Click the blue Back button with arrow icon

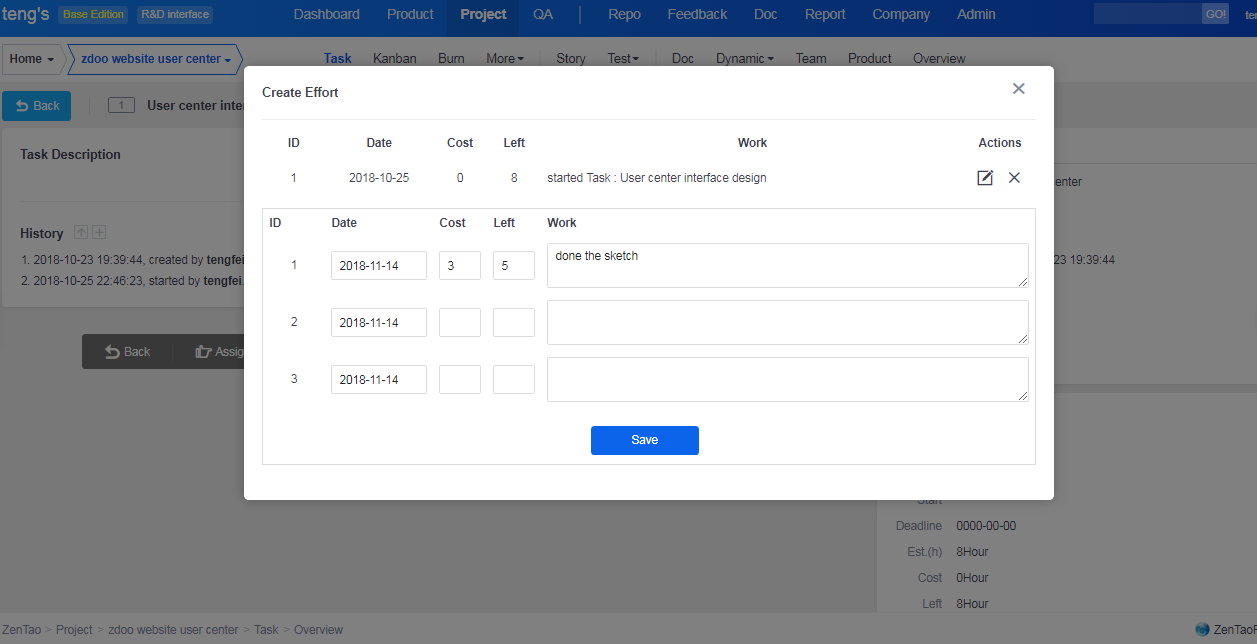point(37,106)
